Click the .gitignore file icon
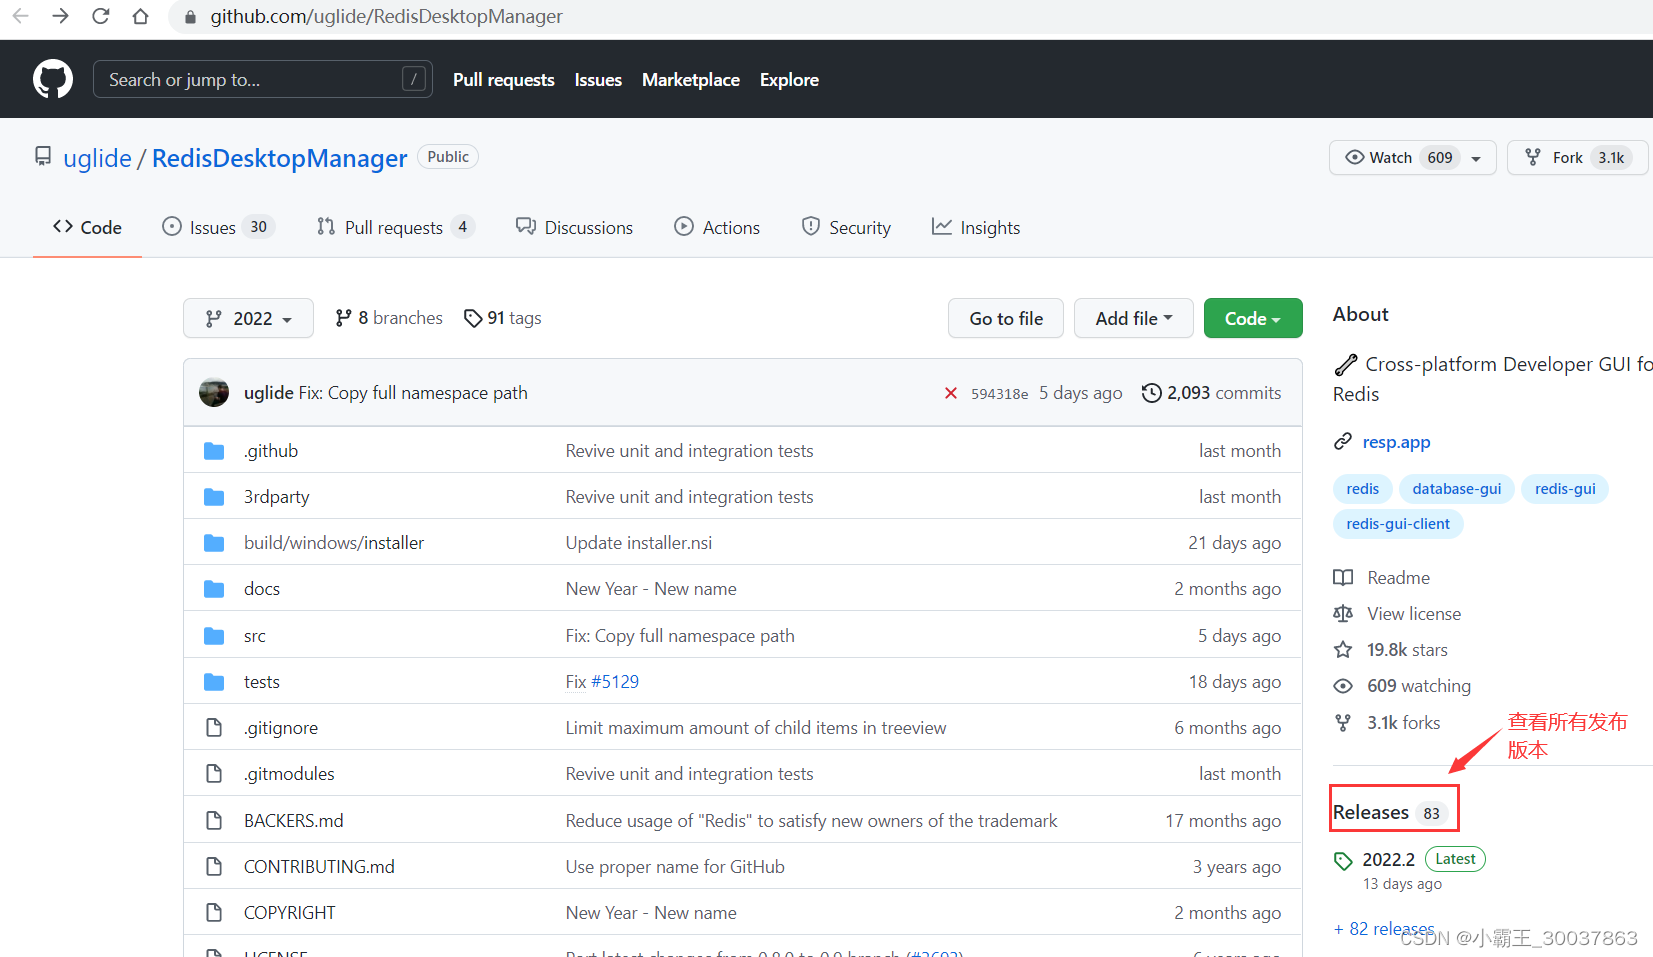The width and height of the screenshot is (1653, 957). (214, 728)
